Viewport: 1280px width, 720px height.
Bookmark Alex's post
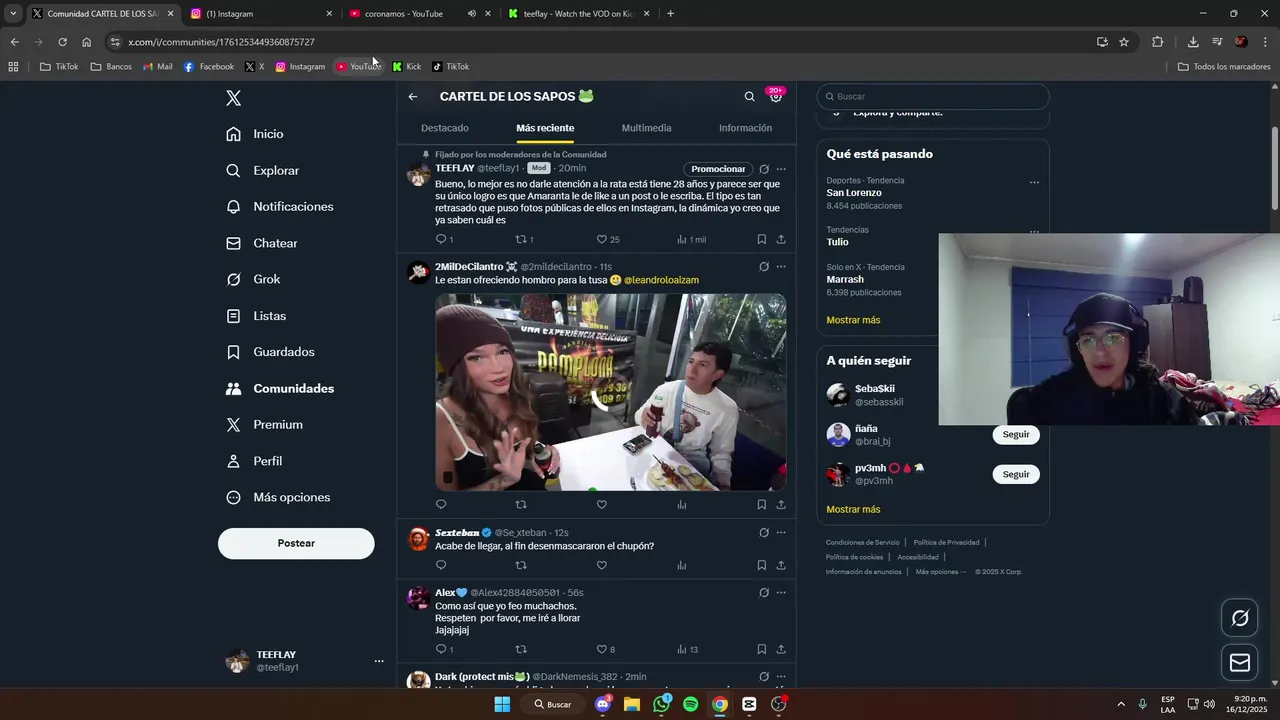pyautogui.click(x=761, y=650)
